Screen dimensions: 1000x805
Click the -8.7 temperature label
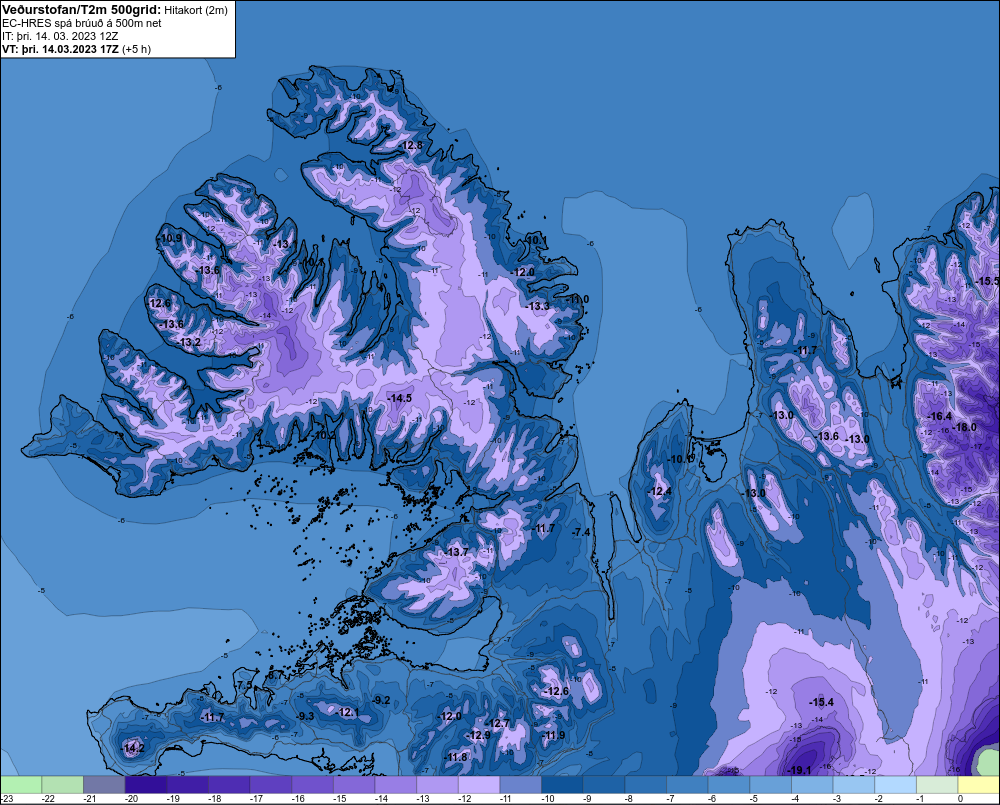tap(275, 675)
